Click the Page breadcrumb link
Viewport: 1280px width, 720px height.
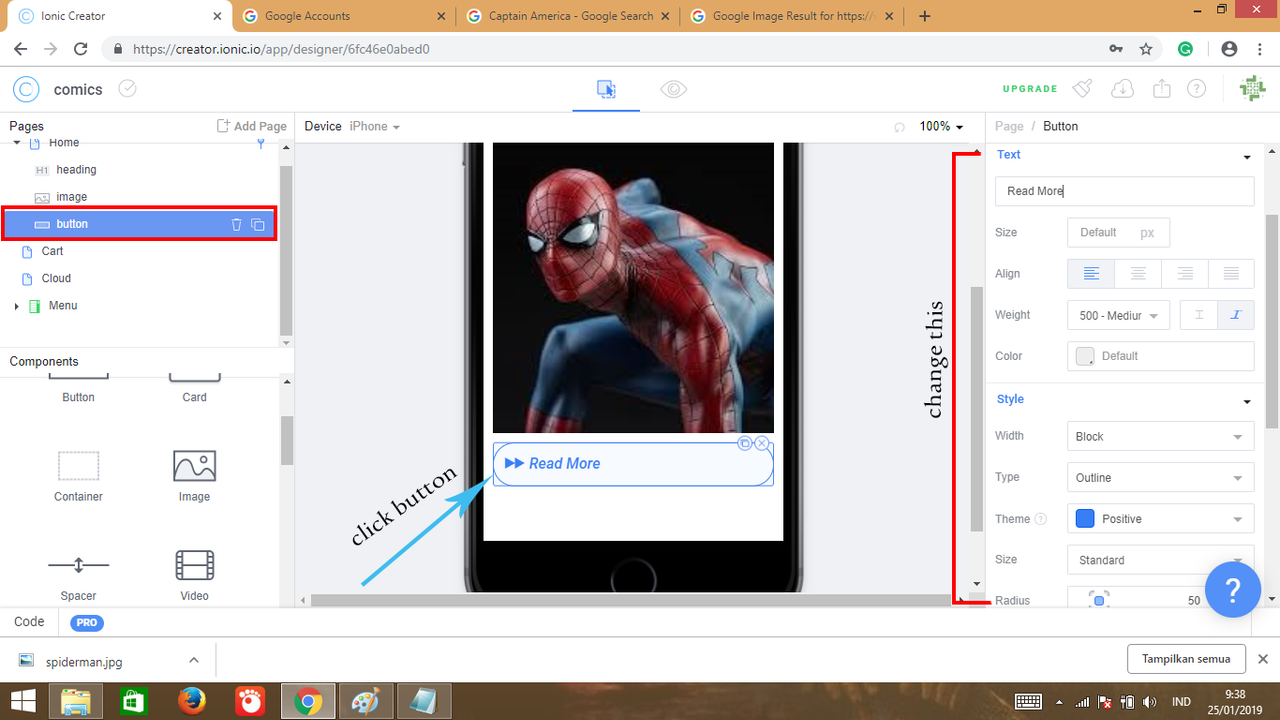1009,126
